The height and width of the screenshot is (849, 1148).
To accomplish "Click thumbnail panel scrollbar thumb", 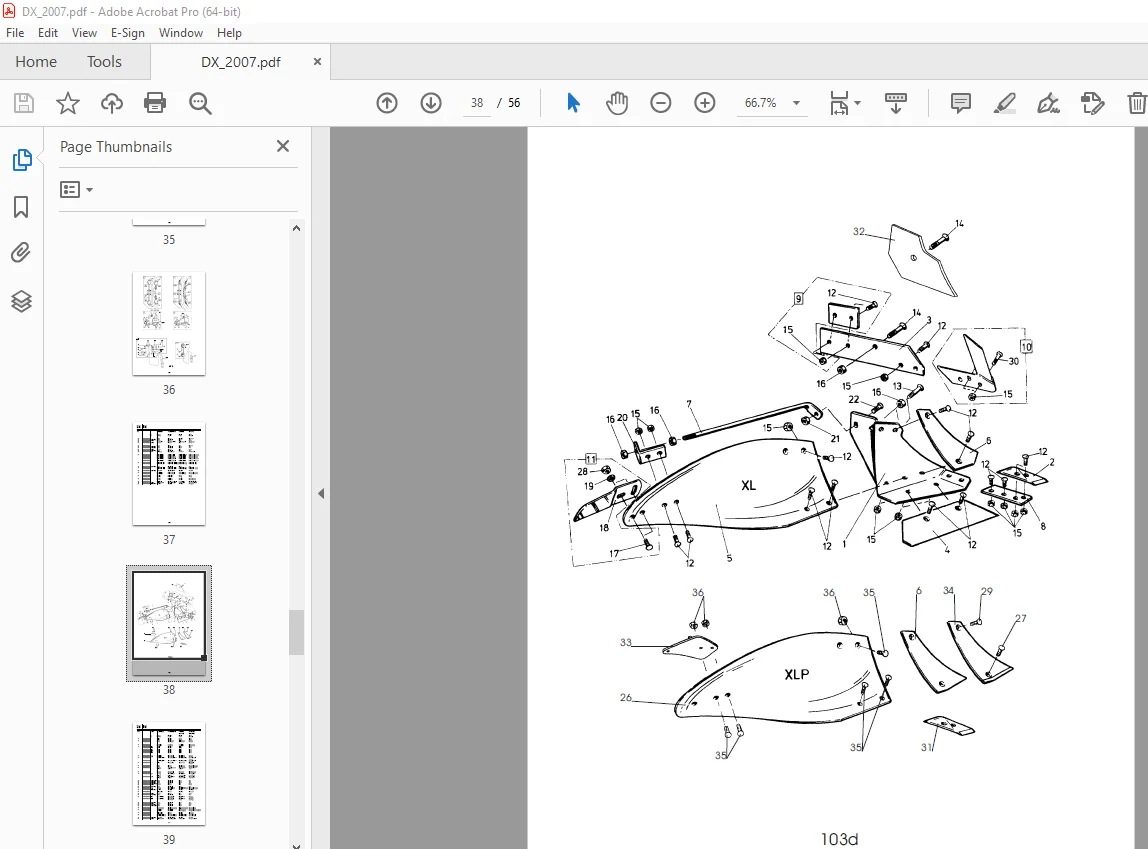I will (297, 632).
